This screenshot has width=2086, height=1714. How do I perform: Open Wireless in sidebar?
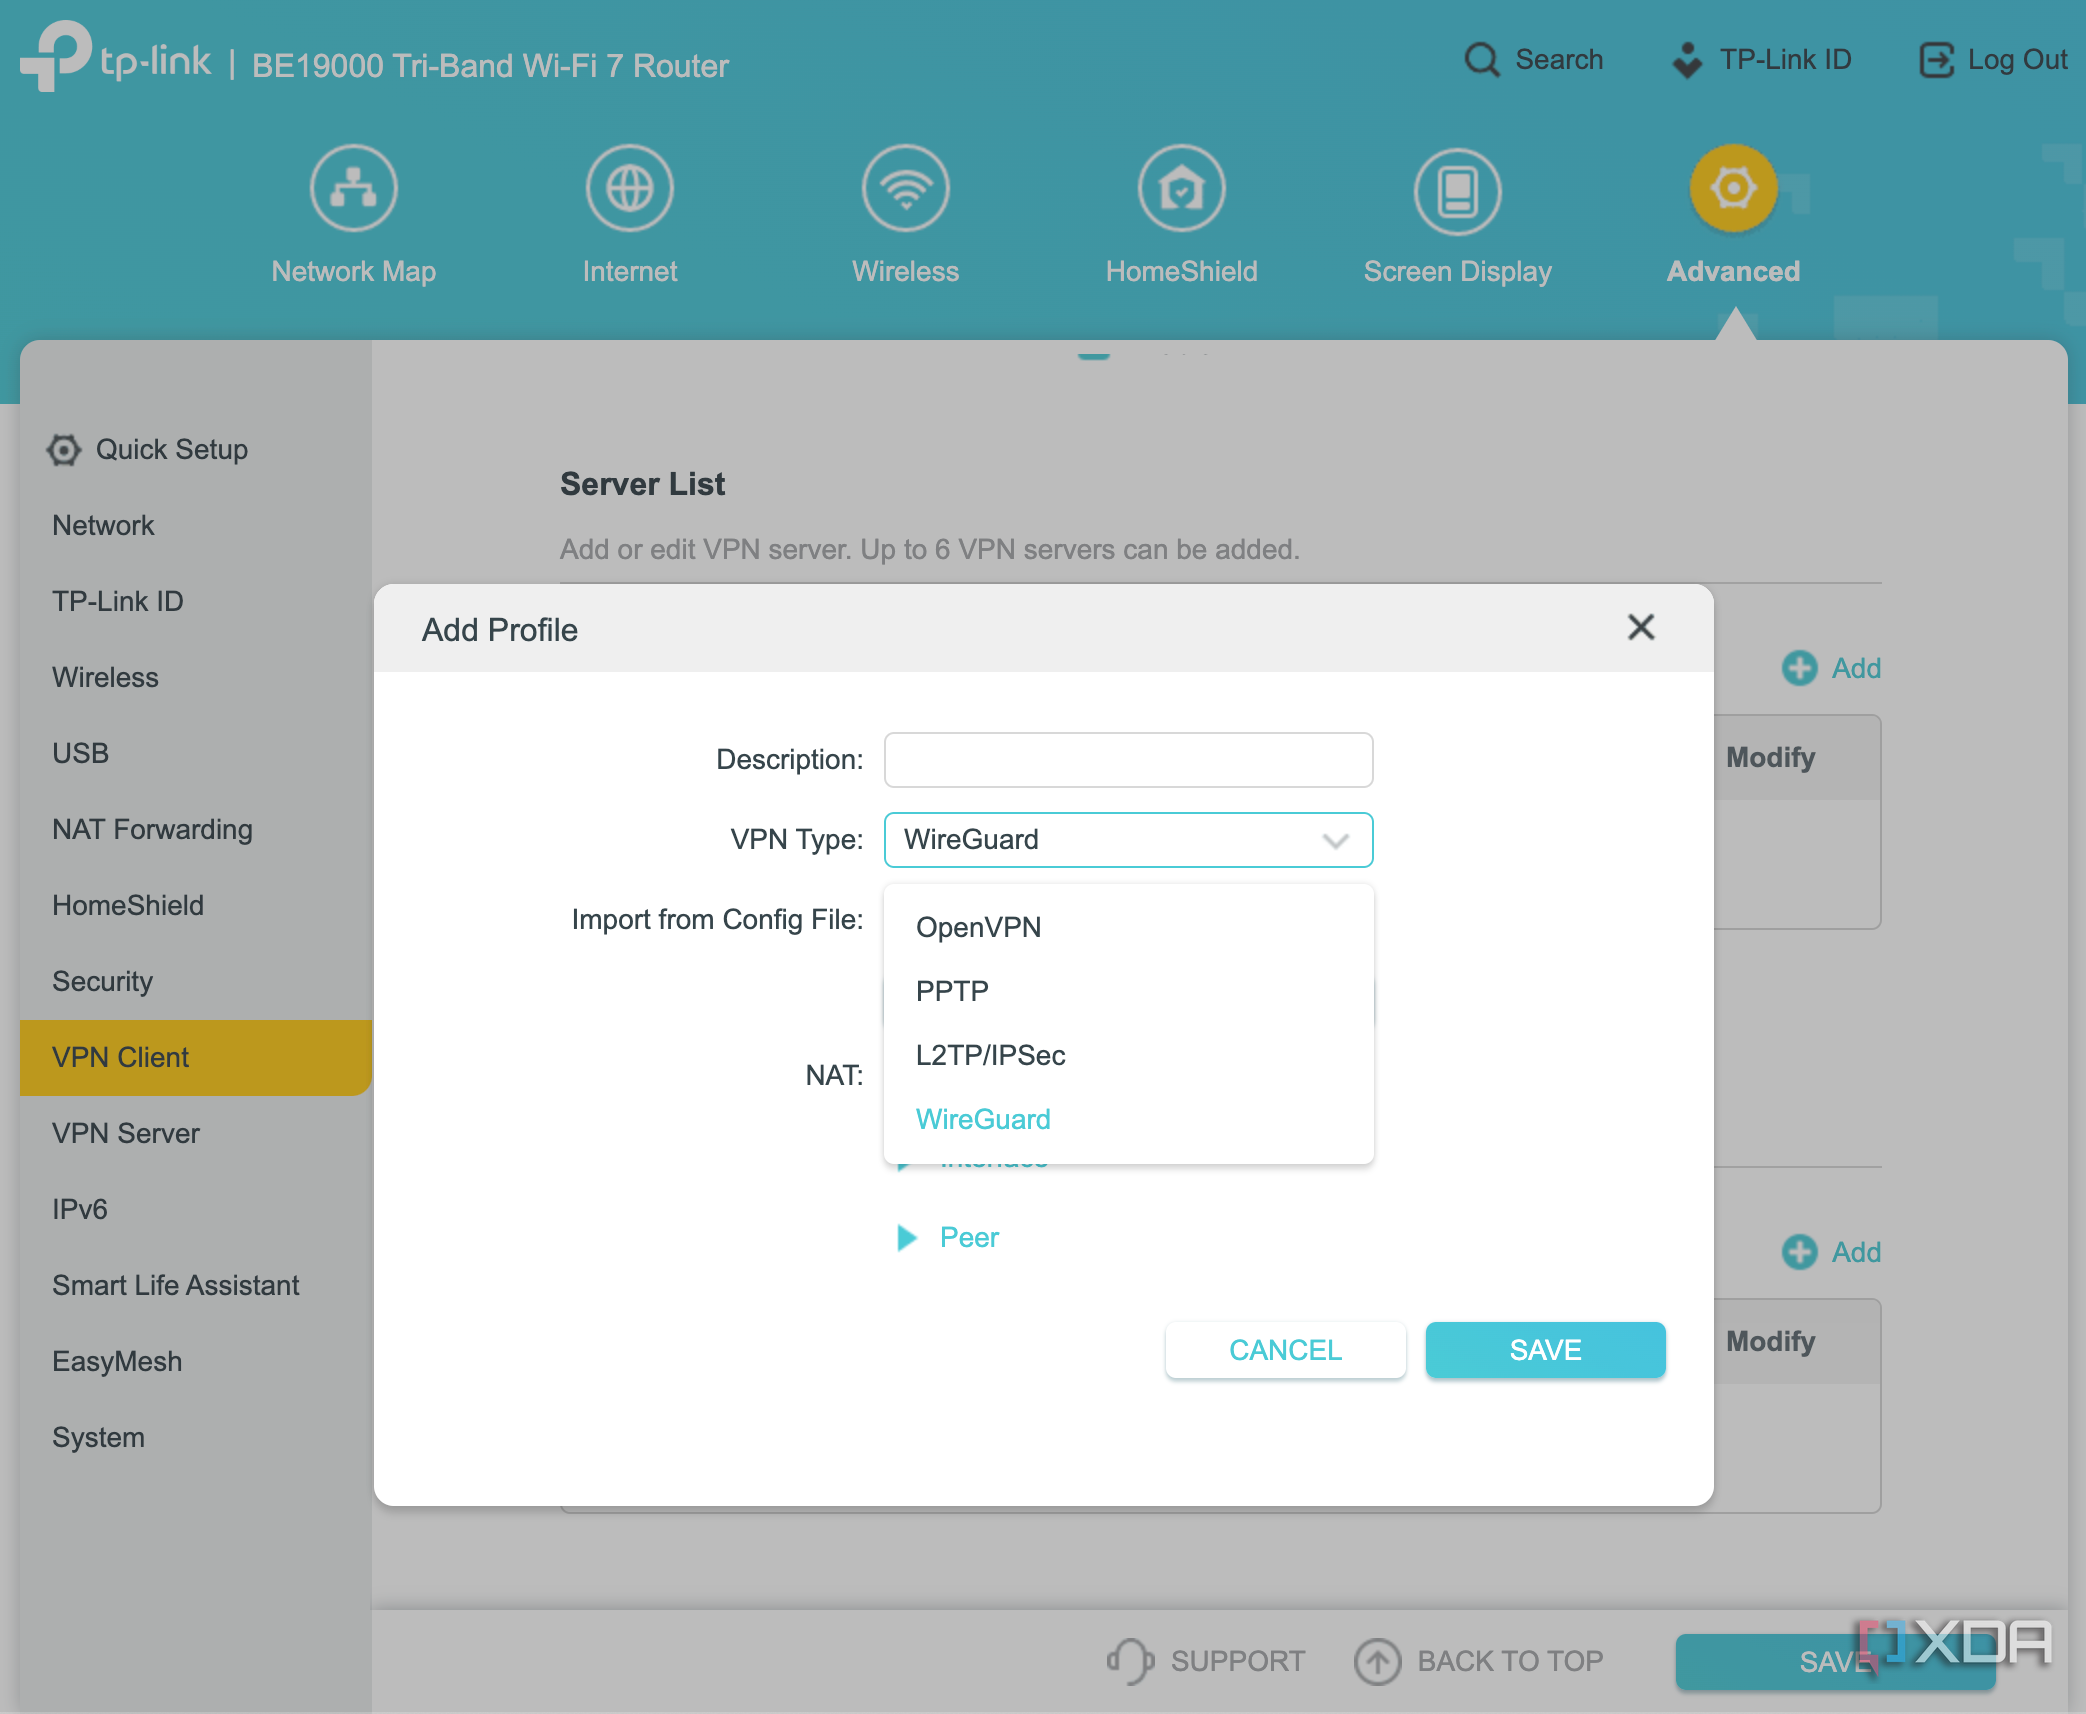click(x=196, y=678)
